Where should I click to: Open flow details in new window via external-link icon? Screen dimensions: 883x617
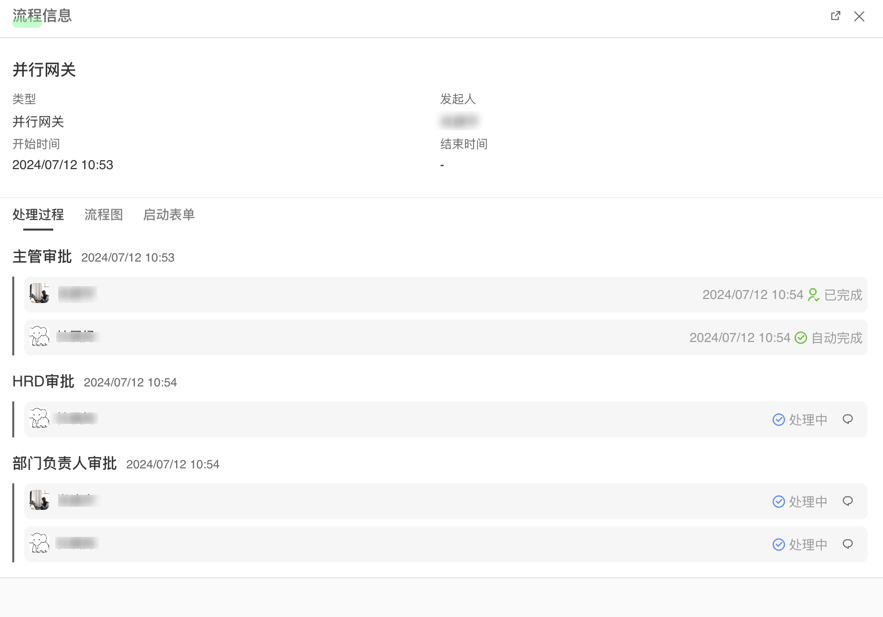coord(836,16)
